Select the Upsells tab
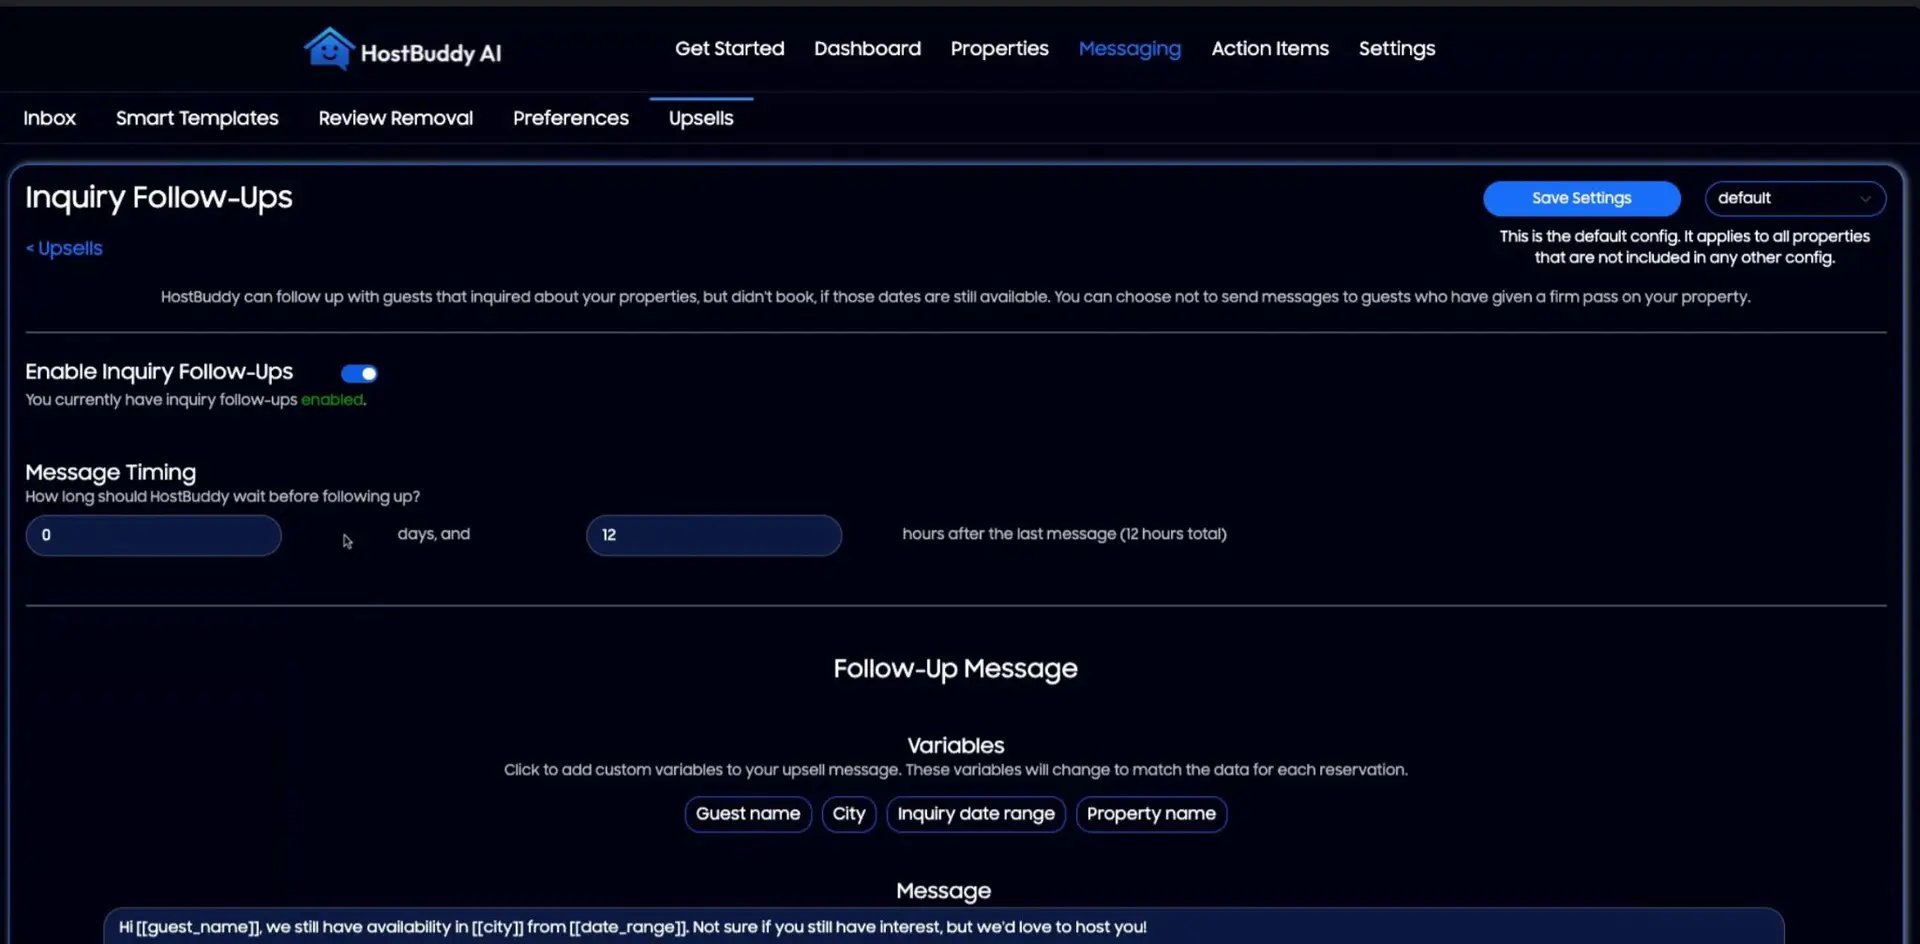Image resolution: width=1920 pixels, height=944 pixels. click(x=701, y=118)
